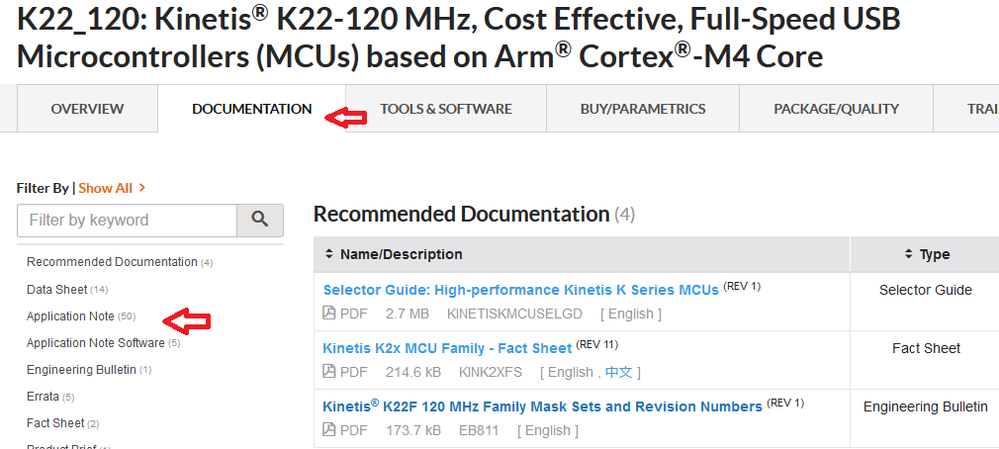Switch to Tools & Software tab

point(445,109)
